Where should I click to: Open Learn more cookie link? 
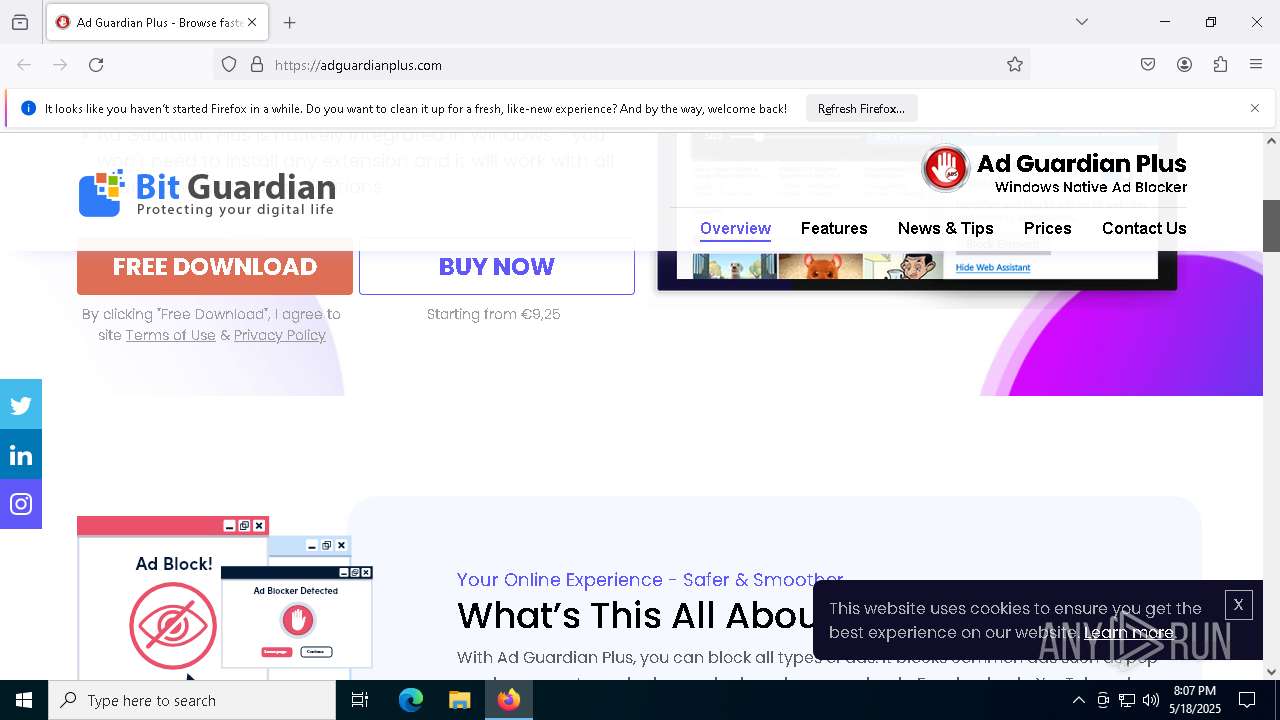tap(1129, 632)
